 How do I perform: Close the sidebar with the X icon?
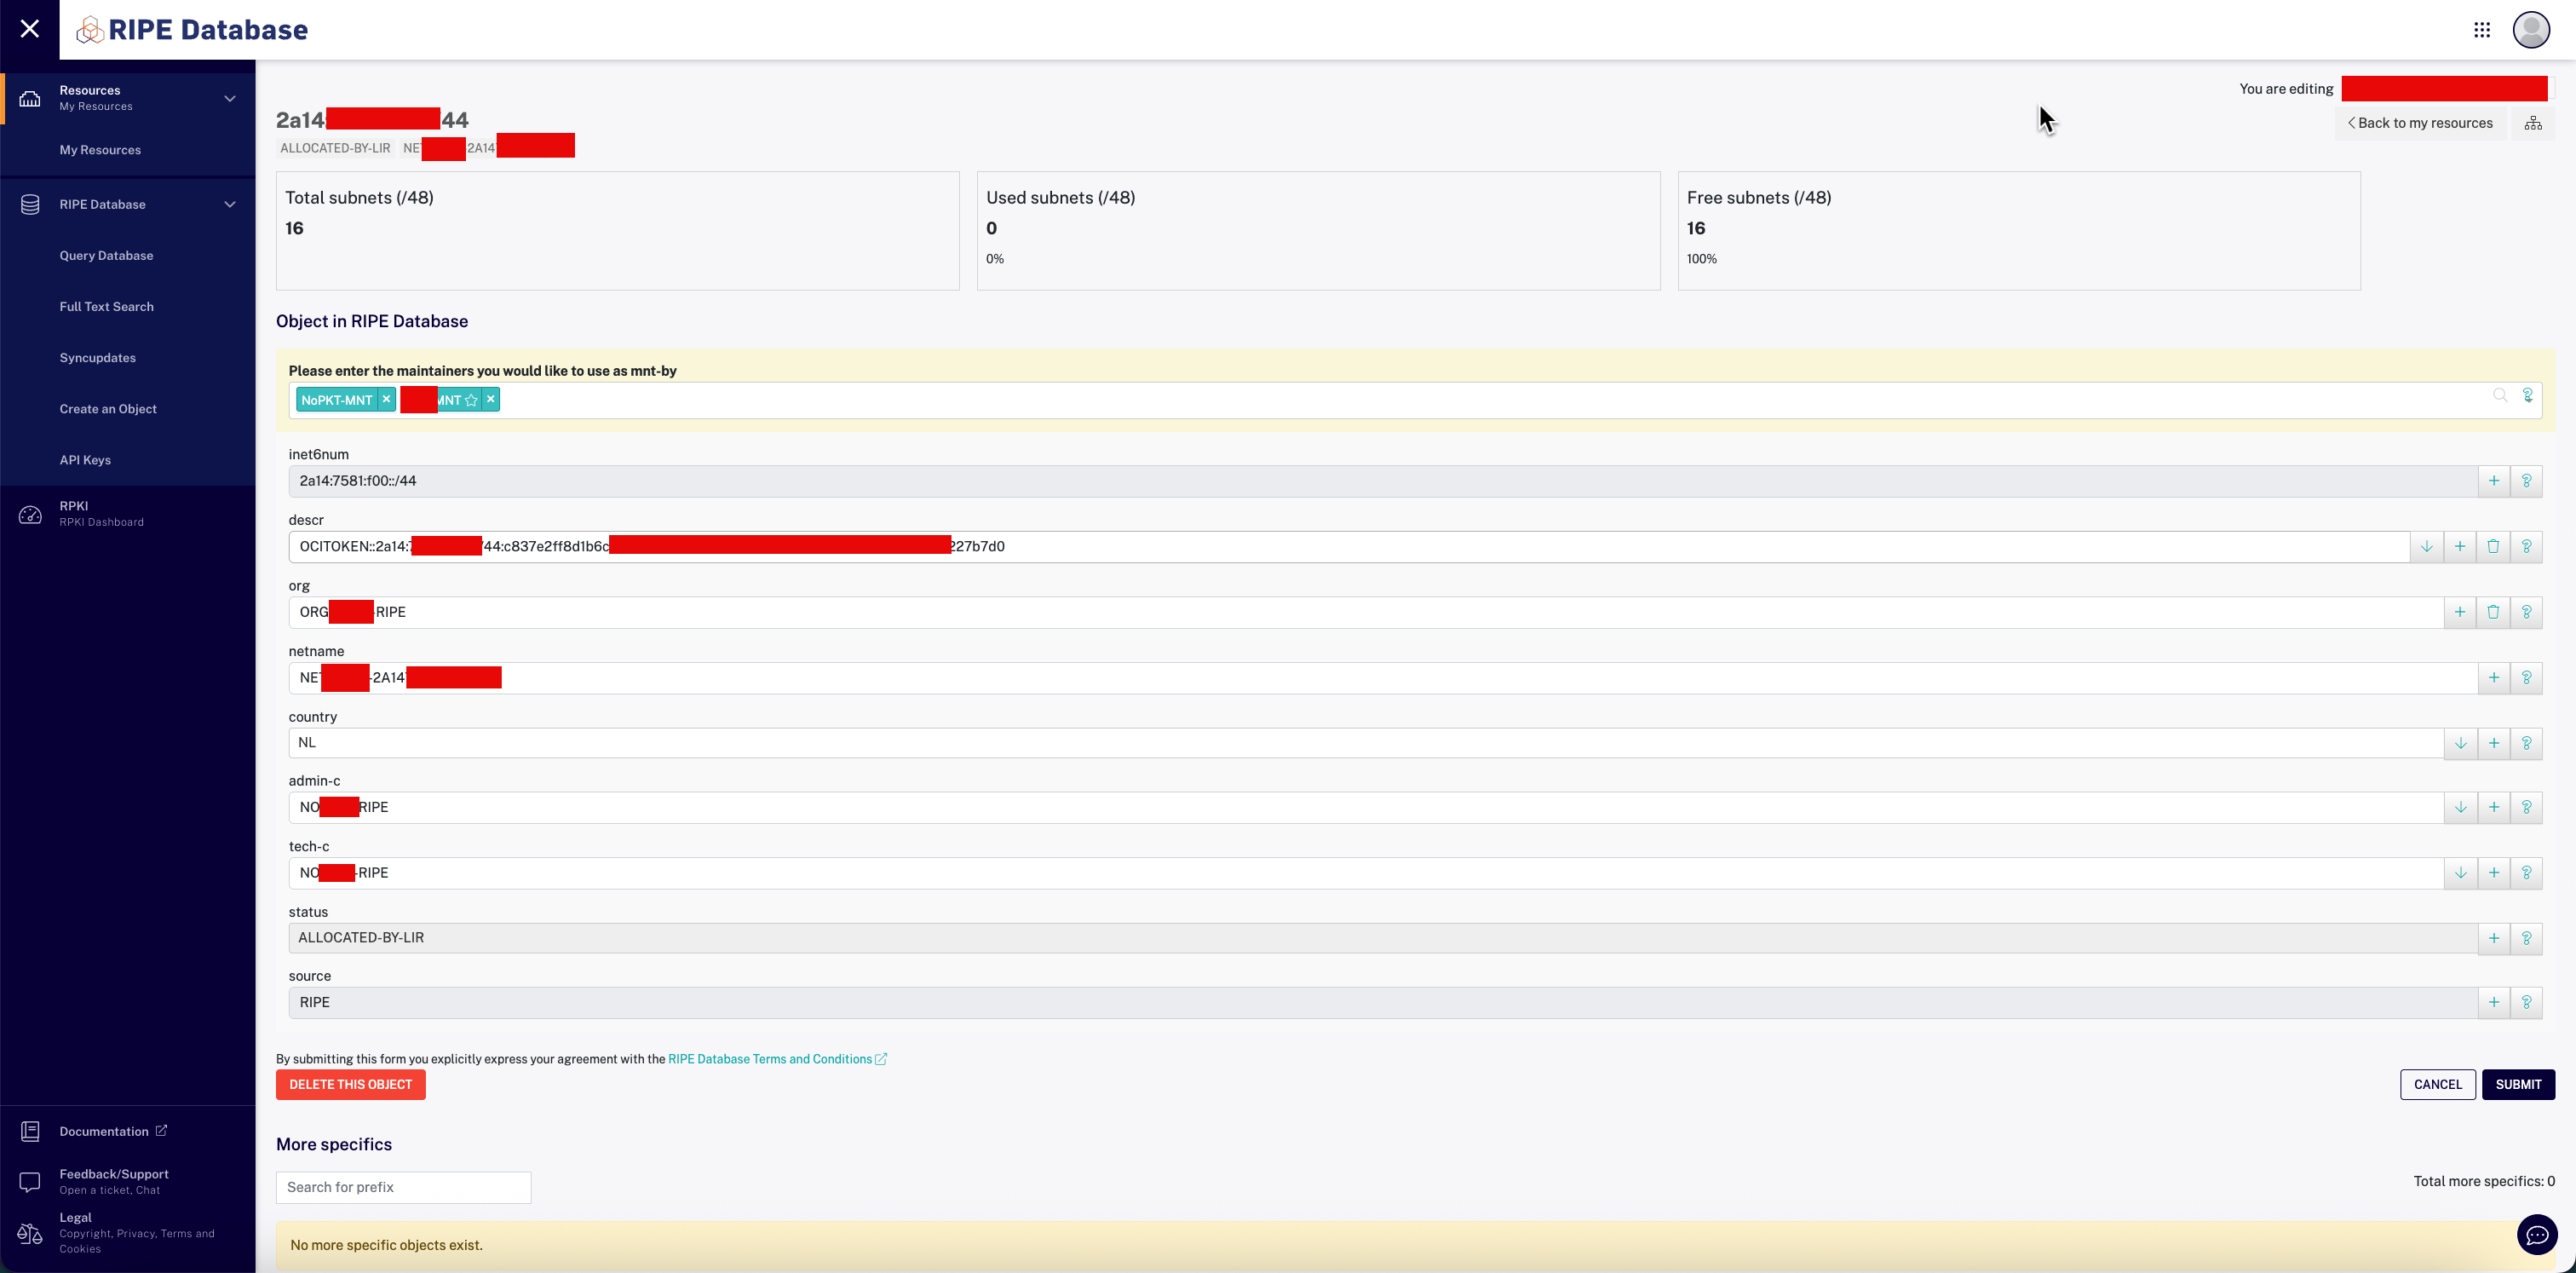[30, 29]
